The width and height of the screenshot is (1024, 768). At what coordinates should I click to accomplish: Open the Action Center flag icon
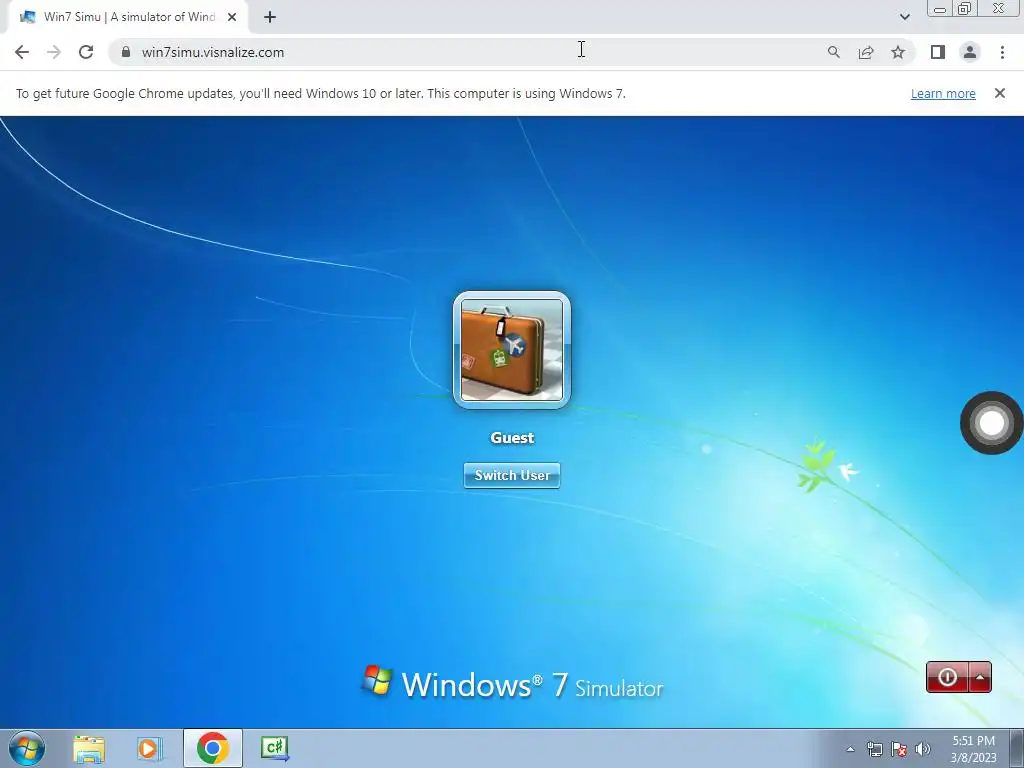(x=899, y=749)
